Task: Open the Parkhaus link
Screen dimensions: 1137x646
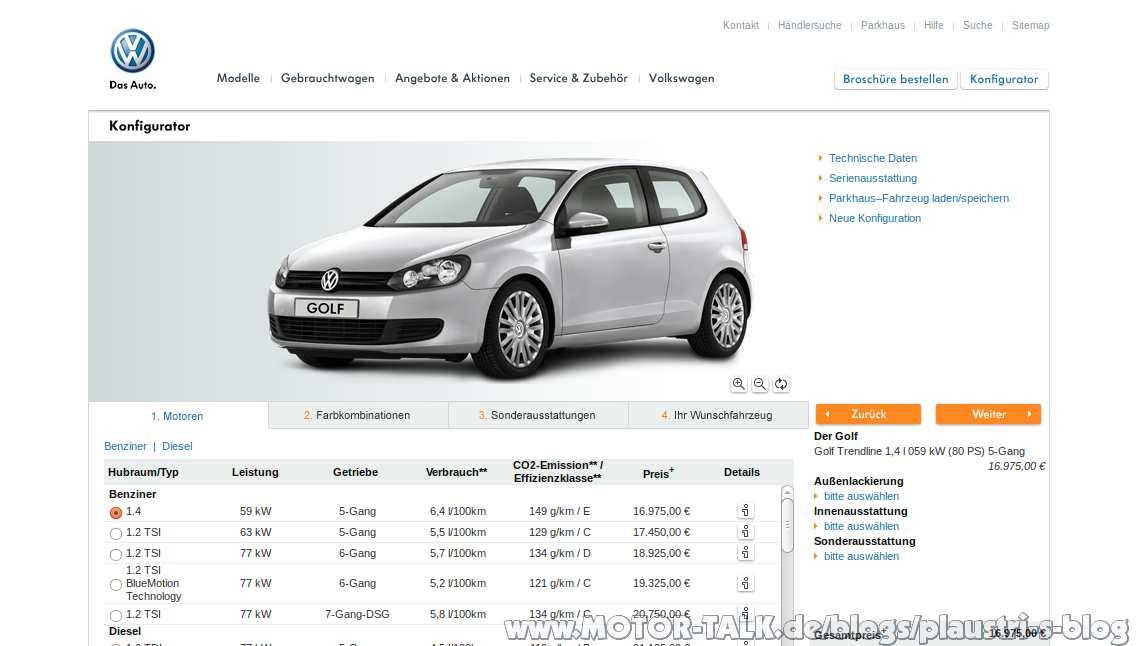Action: 882,25
